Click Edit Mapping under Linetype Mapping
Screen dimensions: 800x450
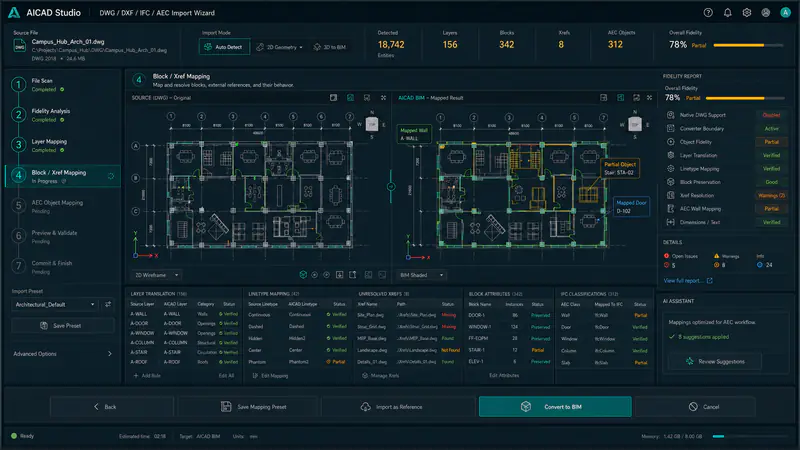(270, 376)
